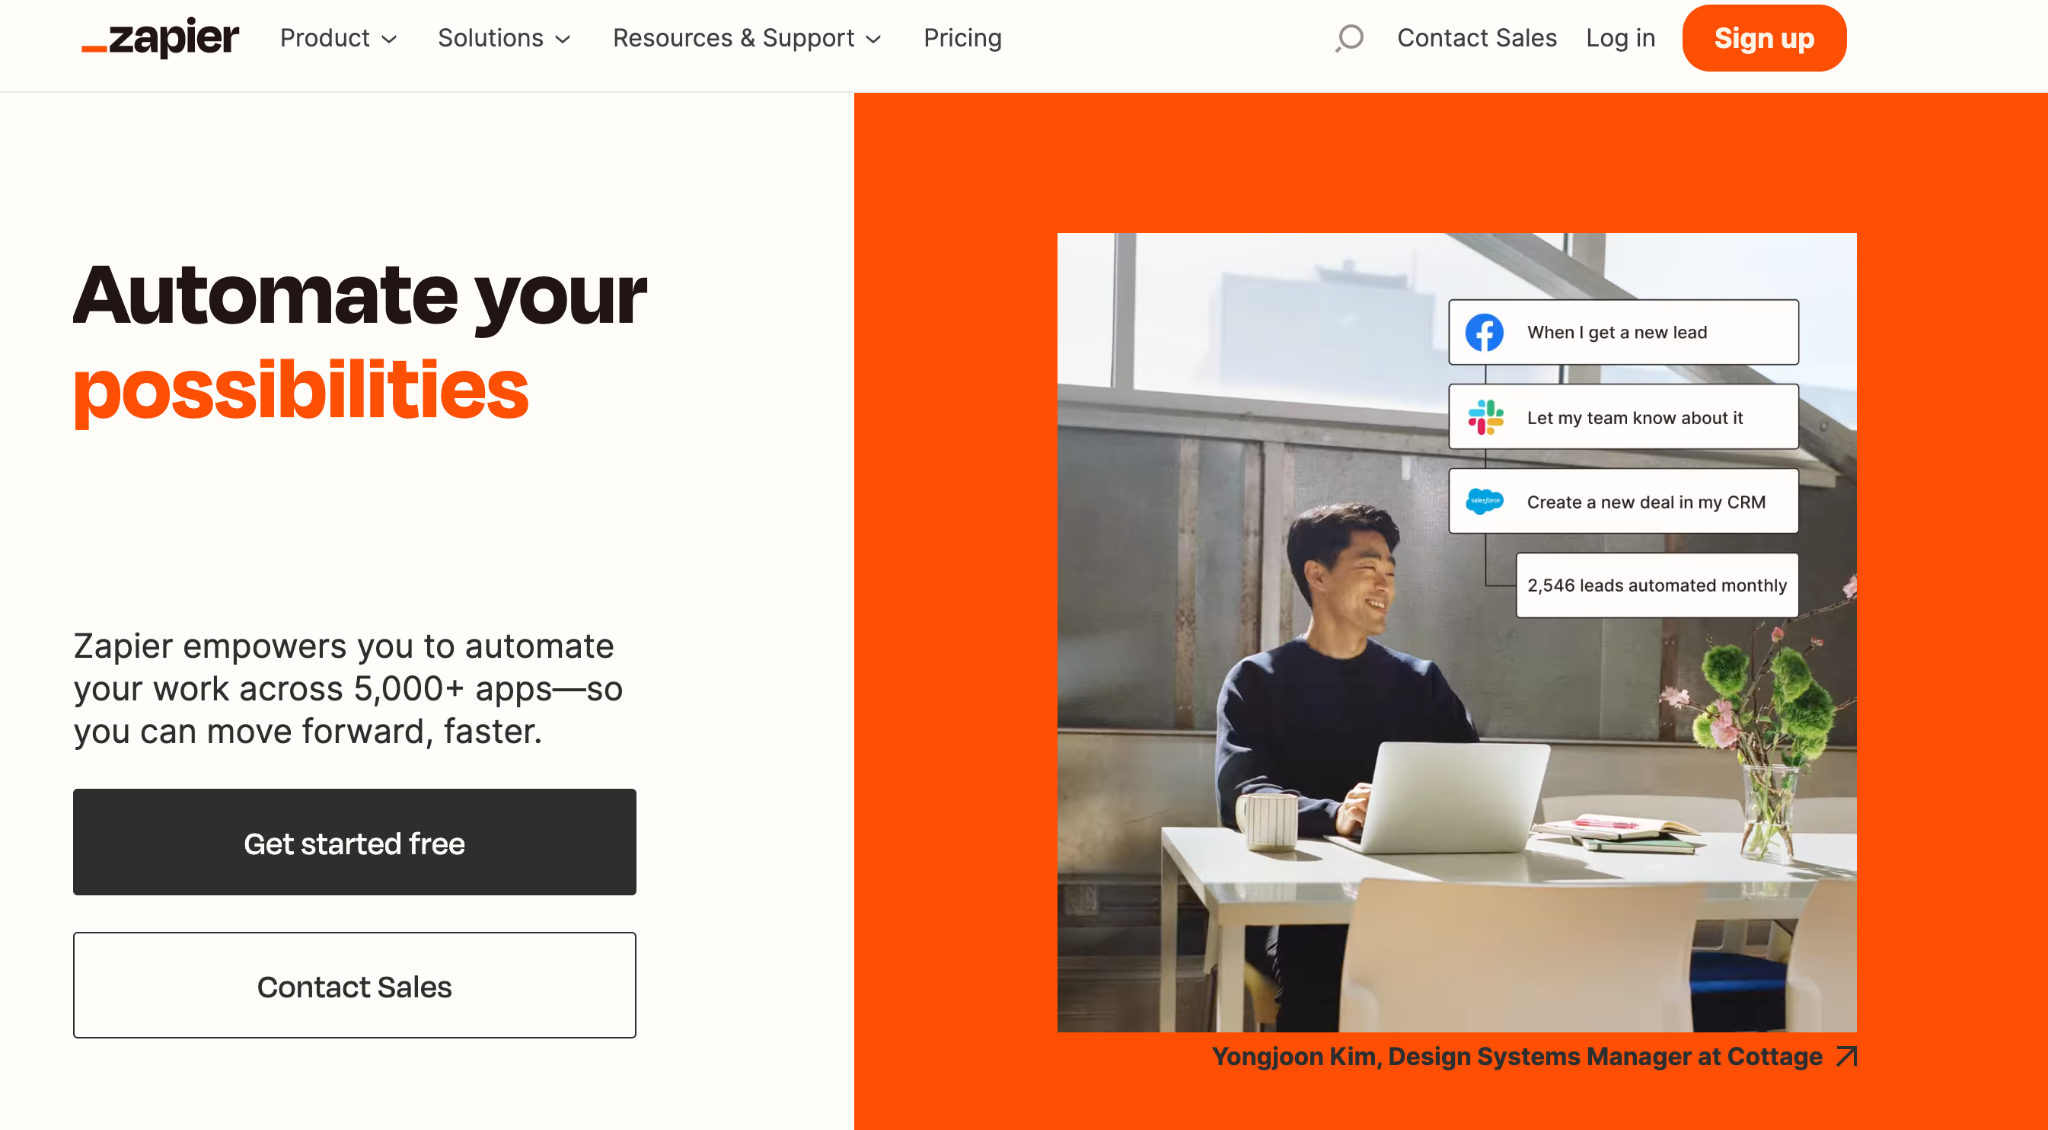Image resolution: width=2048 pixels, height=1130 pixels.
Task: Click the 2546 leads automated monthly badge
Action: click(1656, 582)
